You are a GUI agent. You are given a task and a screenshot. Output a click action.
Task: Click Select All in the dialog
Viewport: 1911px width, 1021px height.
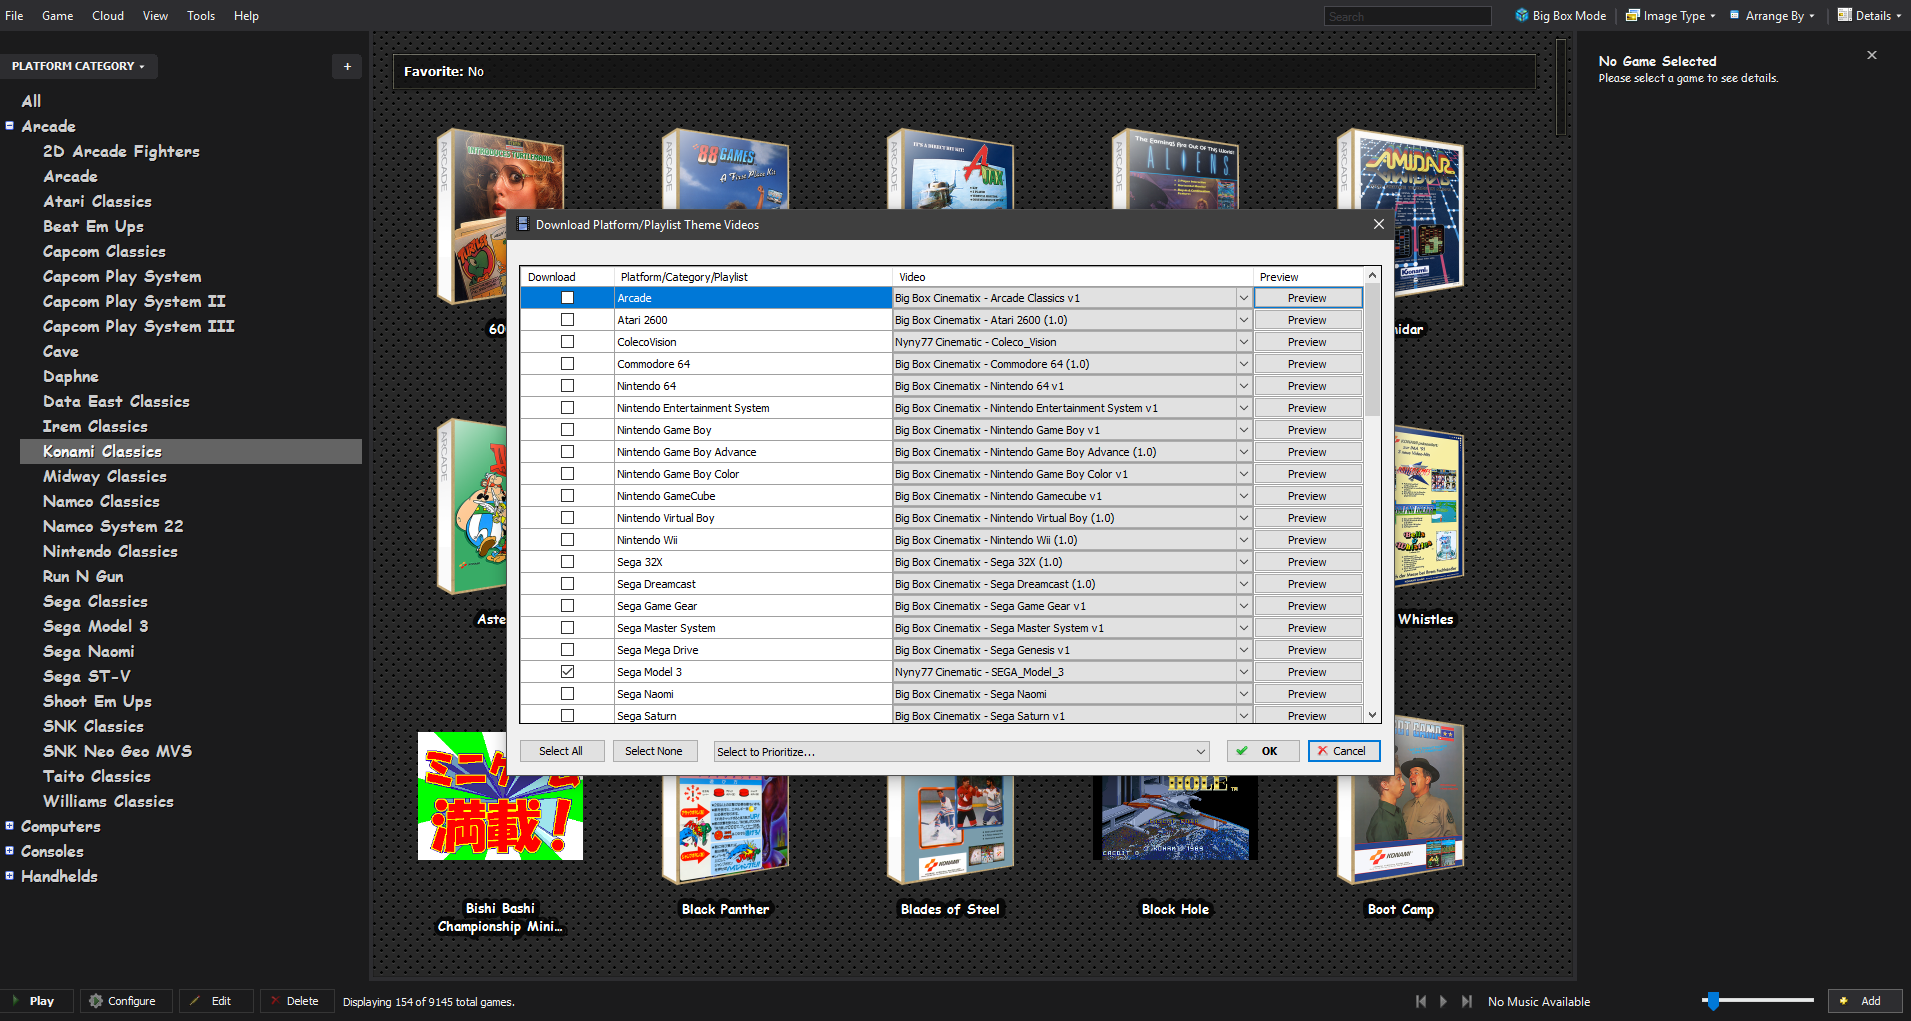(x=561, y=751)
